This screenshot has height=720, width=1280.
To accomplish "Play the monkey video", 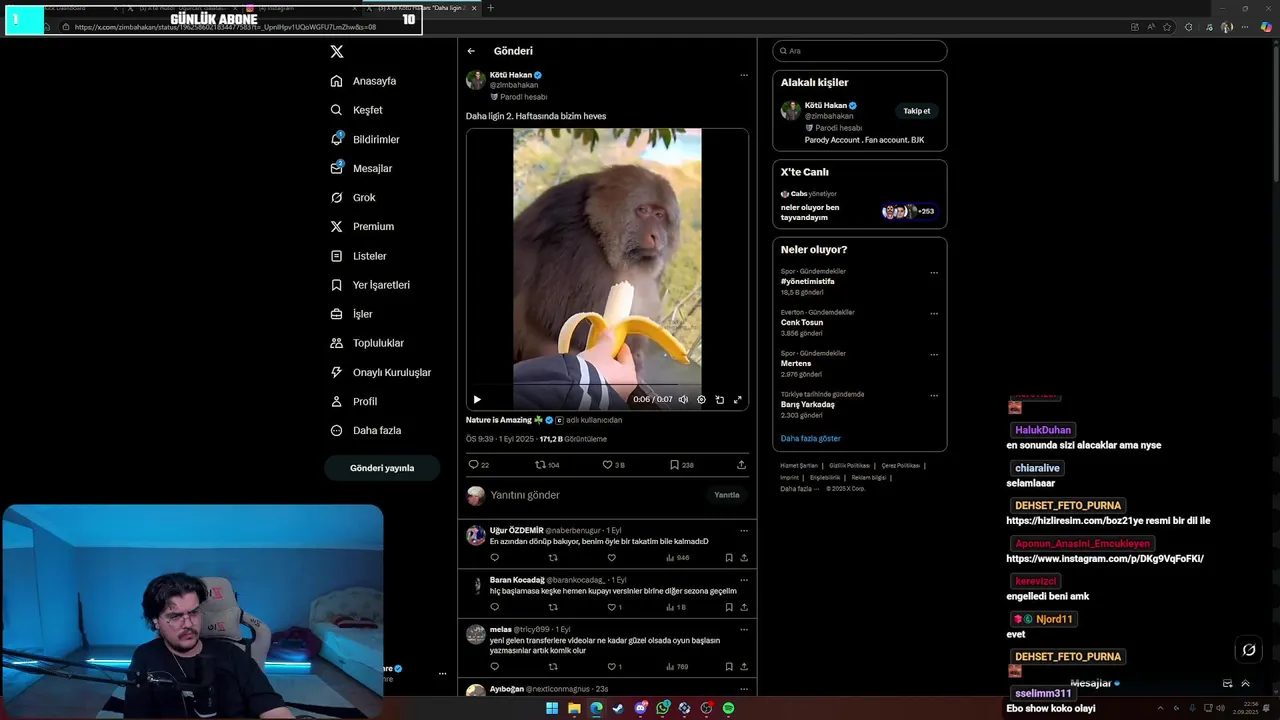I will 477,399.
